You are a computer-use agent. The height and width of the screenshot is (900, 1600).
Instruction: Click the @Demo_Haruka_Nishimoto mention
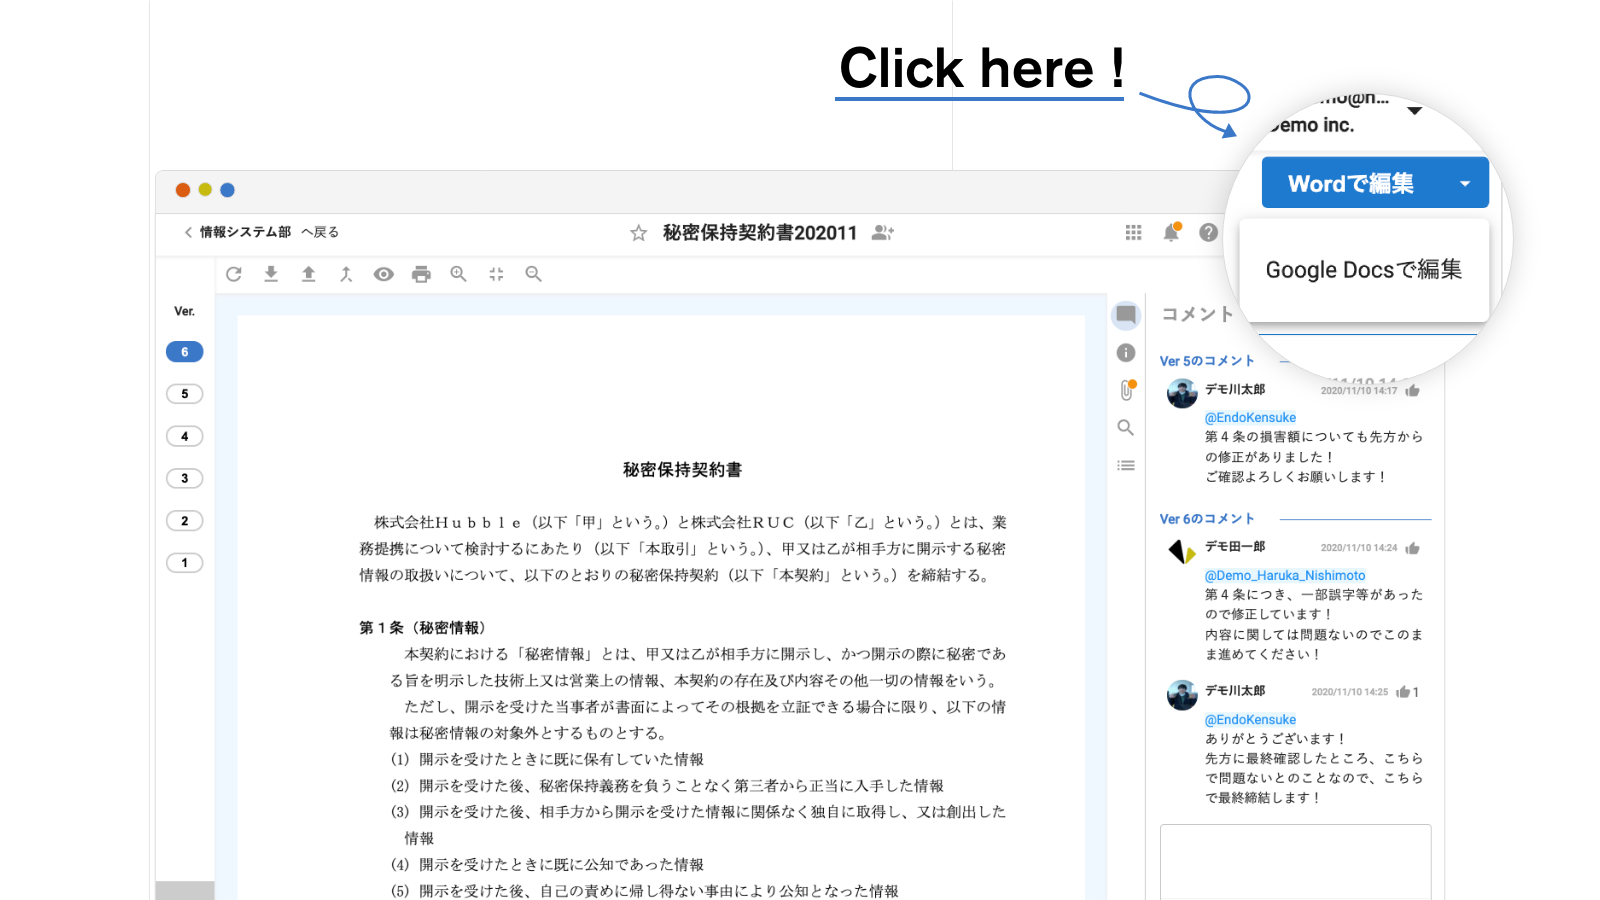pyautogui.click(x=1285, y=576)
